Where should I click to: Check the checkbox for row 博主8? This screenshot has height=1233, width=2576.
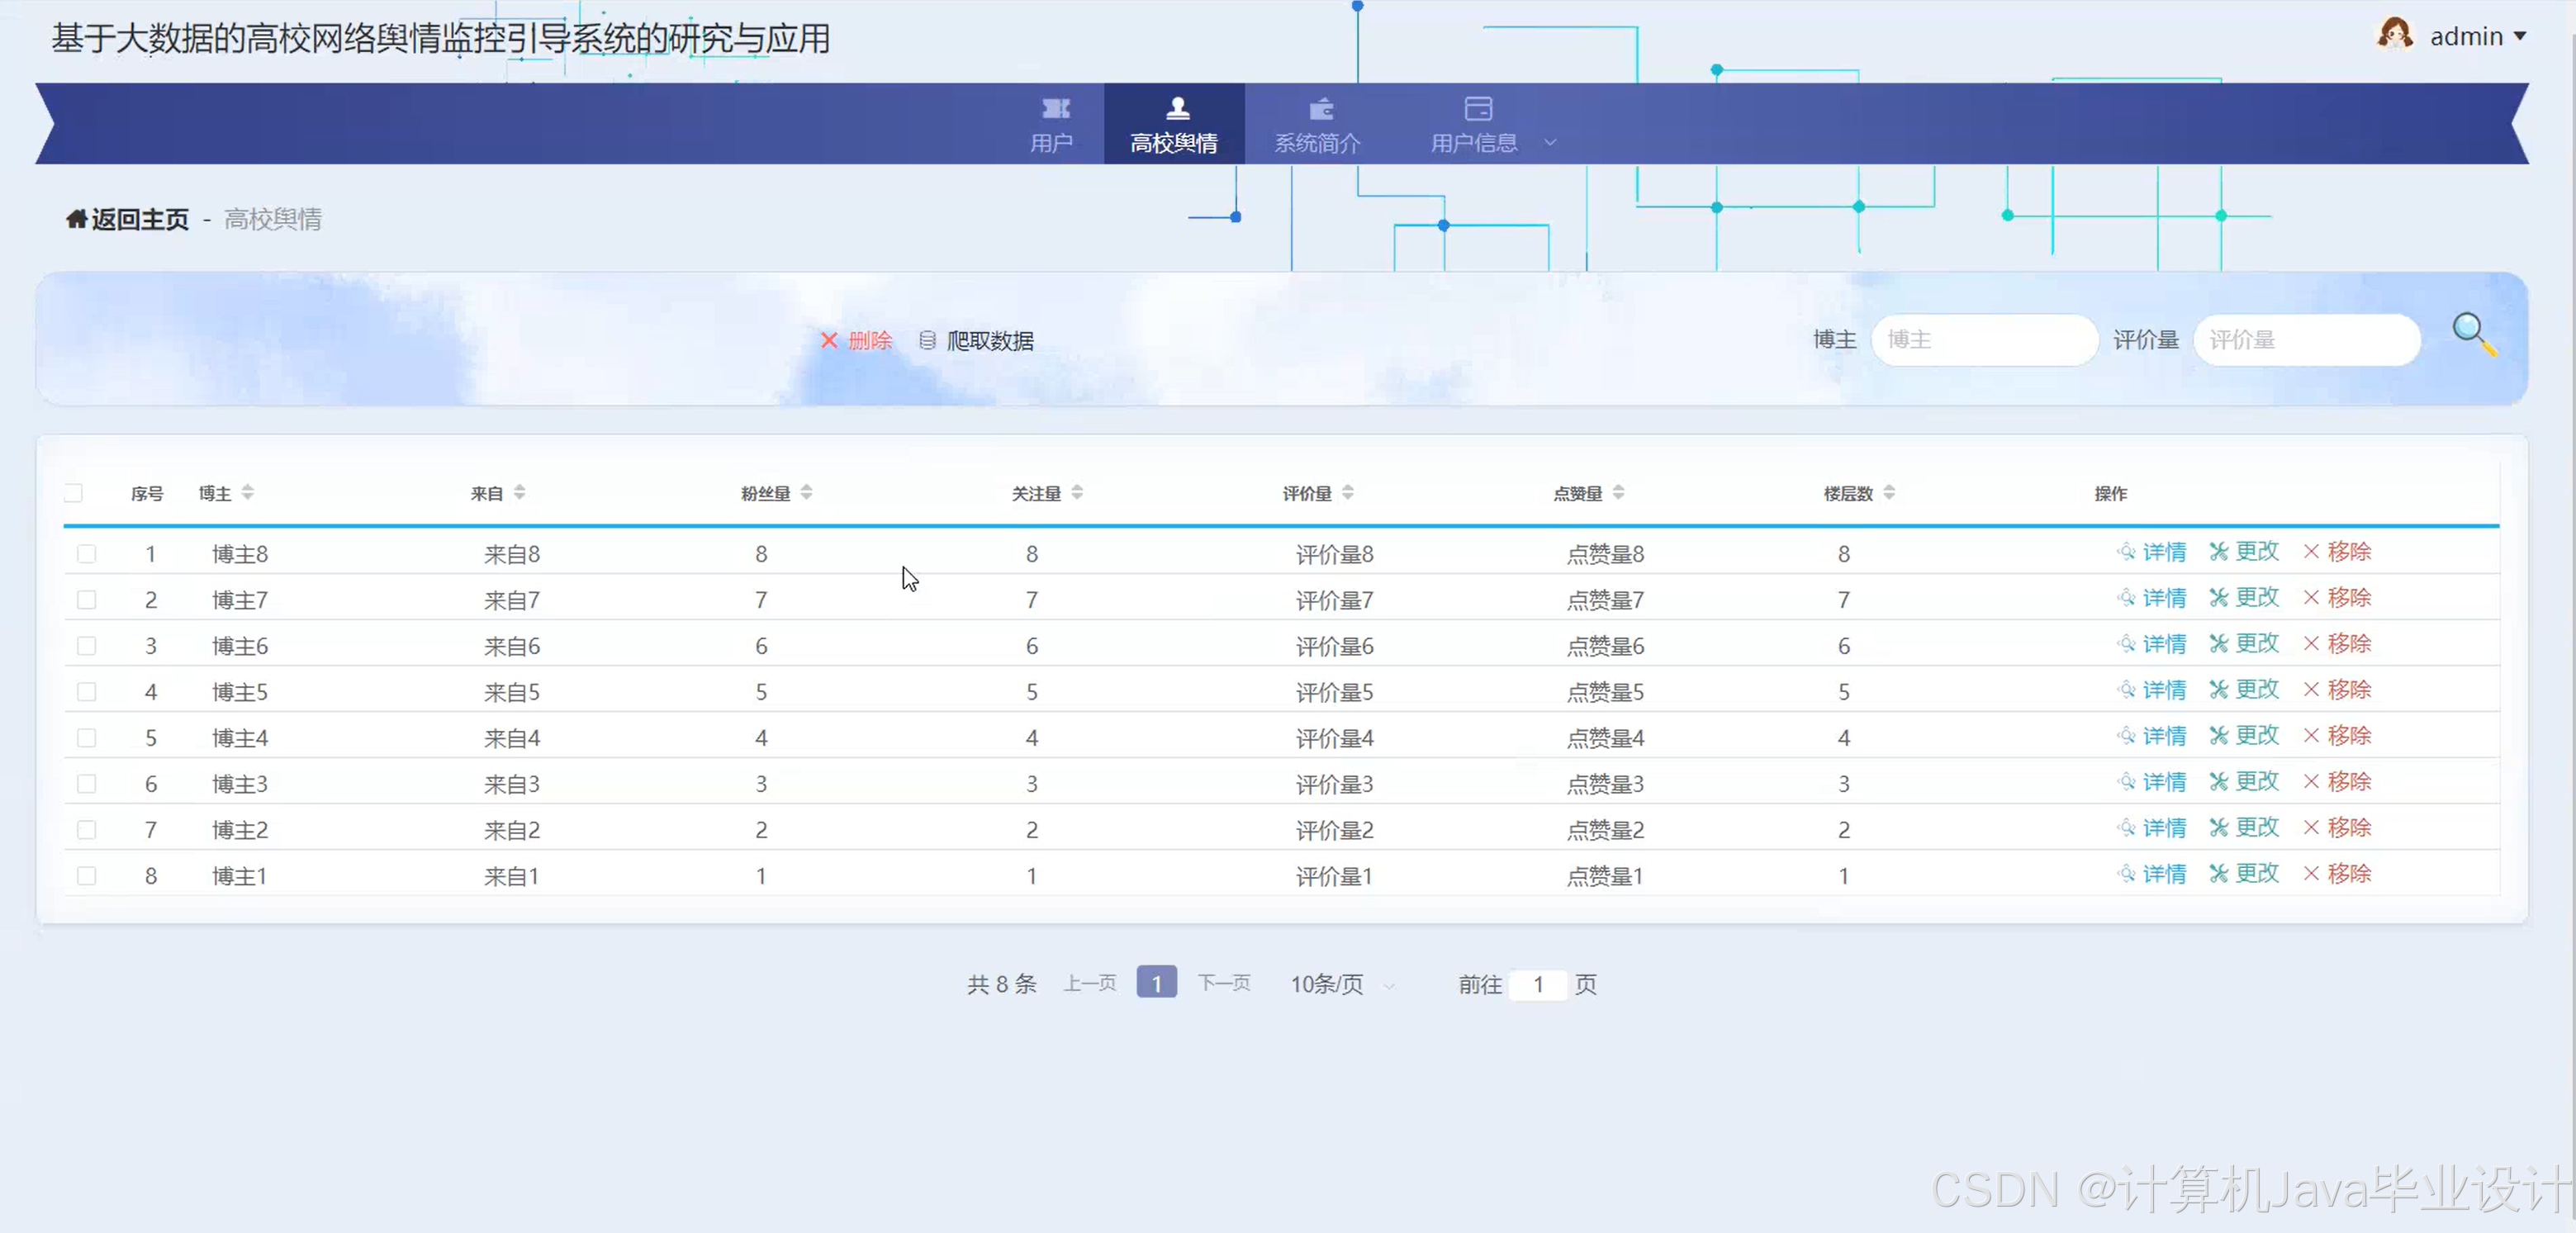[x=87, y=553]
